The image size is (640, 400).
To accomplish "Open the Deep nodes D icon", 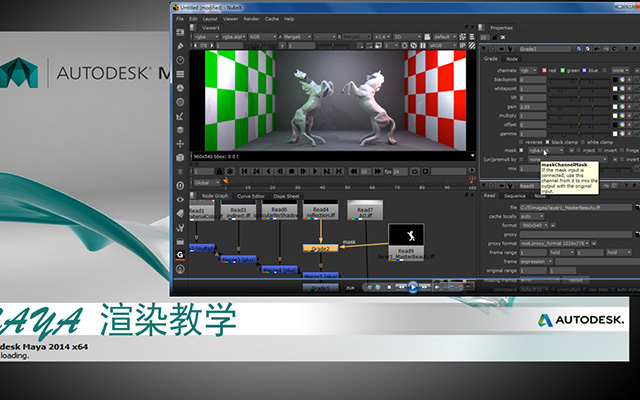I will [180, 185].
